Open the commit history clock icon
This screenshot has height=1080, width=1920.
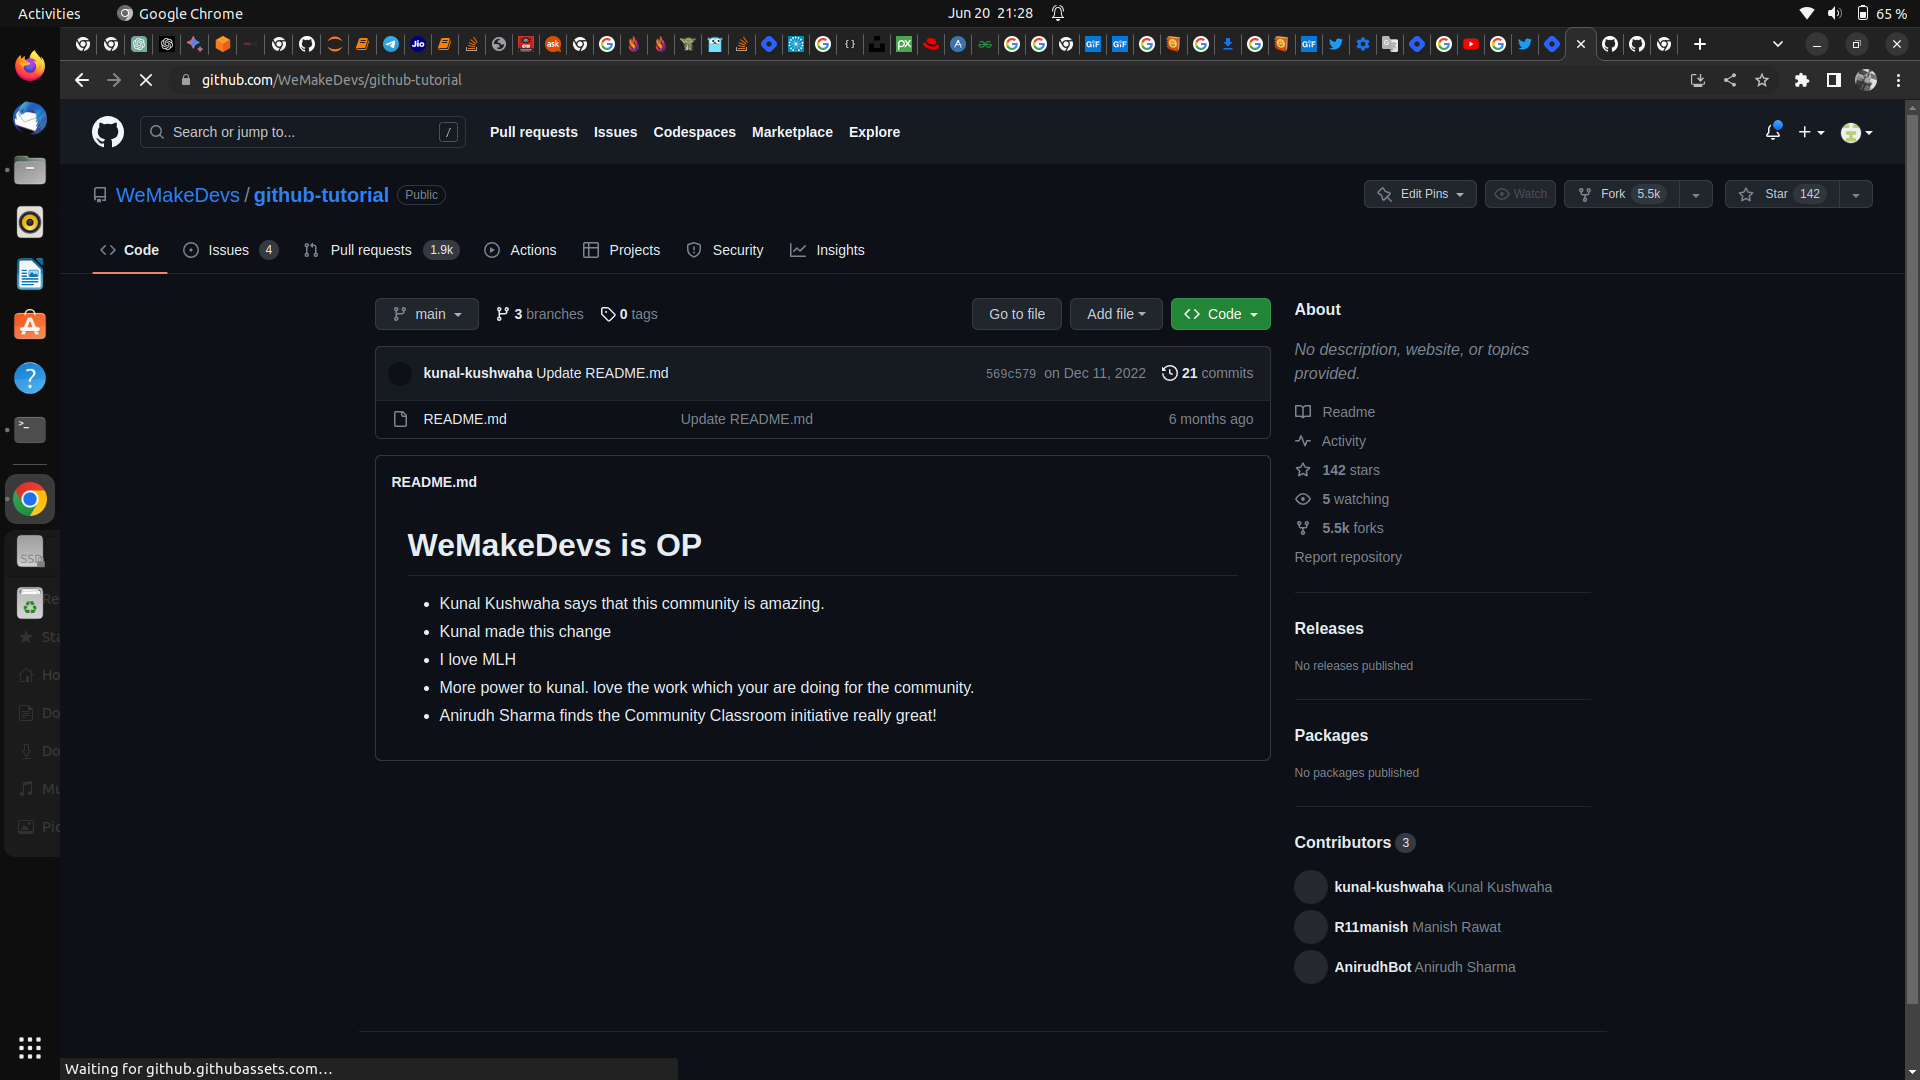[1169, 373]
